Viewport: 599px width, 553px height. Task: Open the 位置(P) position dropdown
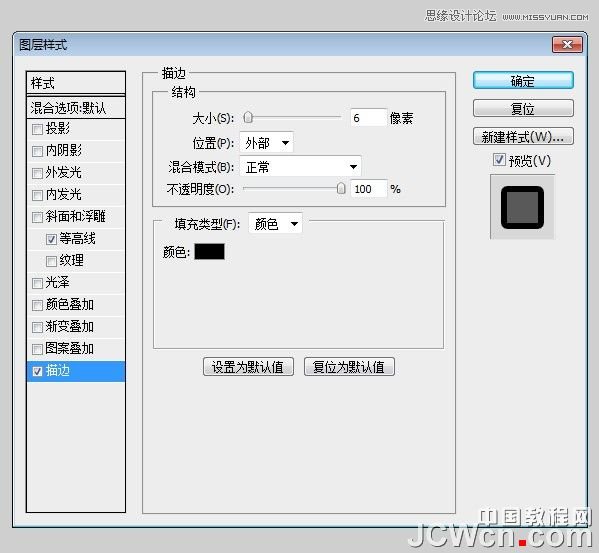(x=266, y=143)
